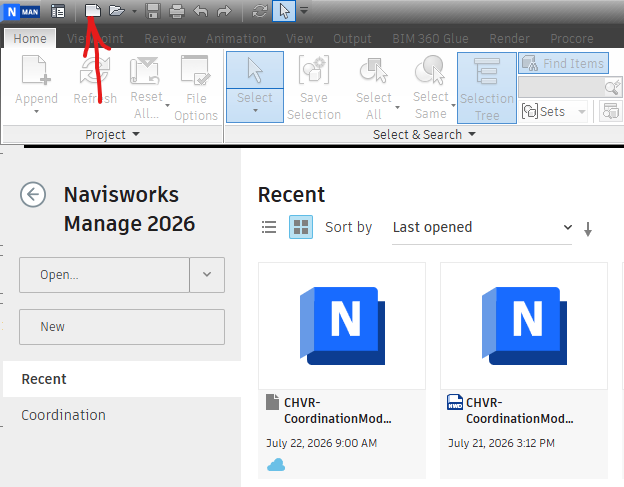
Task: Click the Undo arrow icon
Action: coord(201,11)
